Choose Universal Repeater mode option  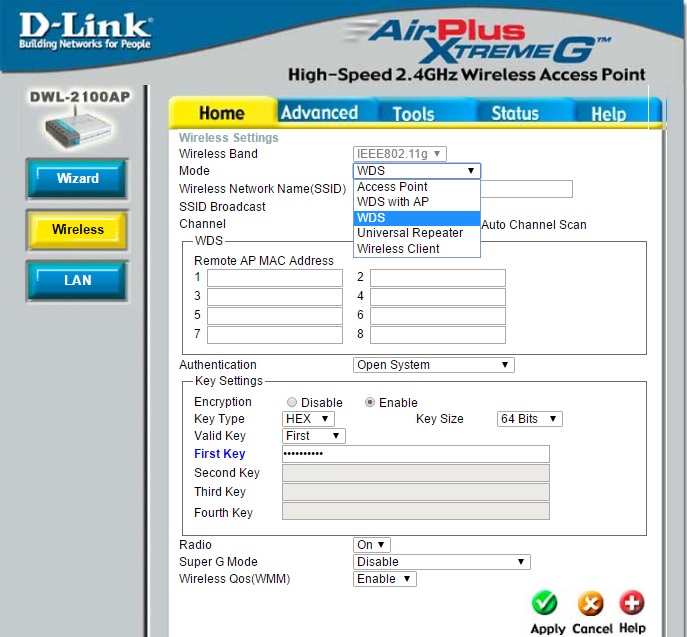tap(417, 233)
